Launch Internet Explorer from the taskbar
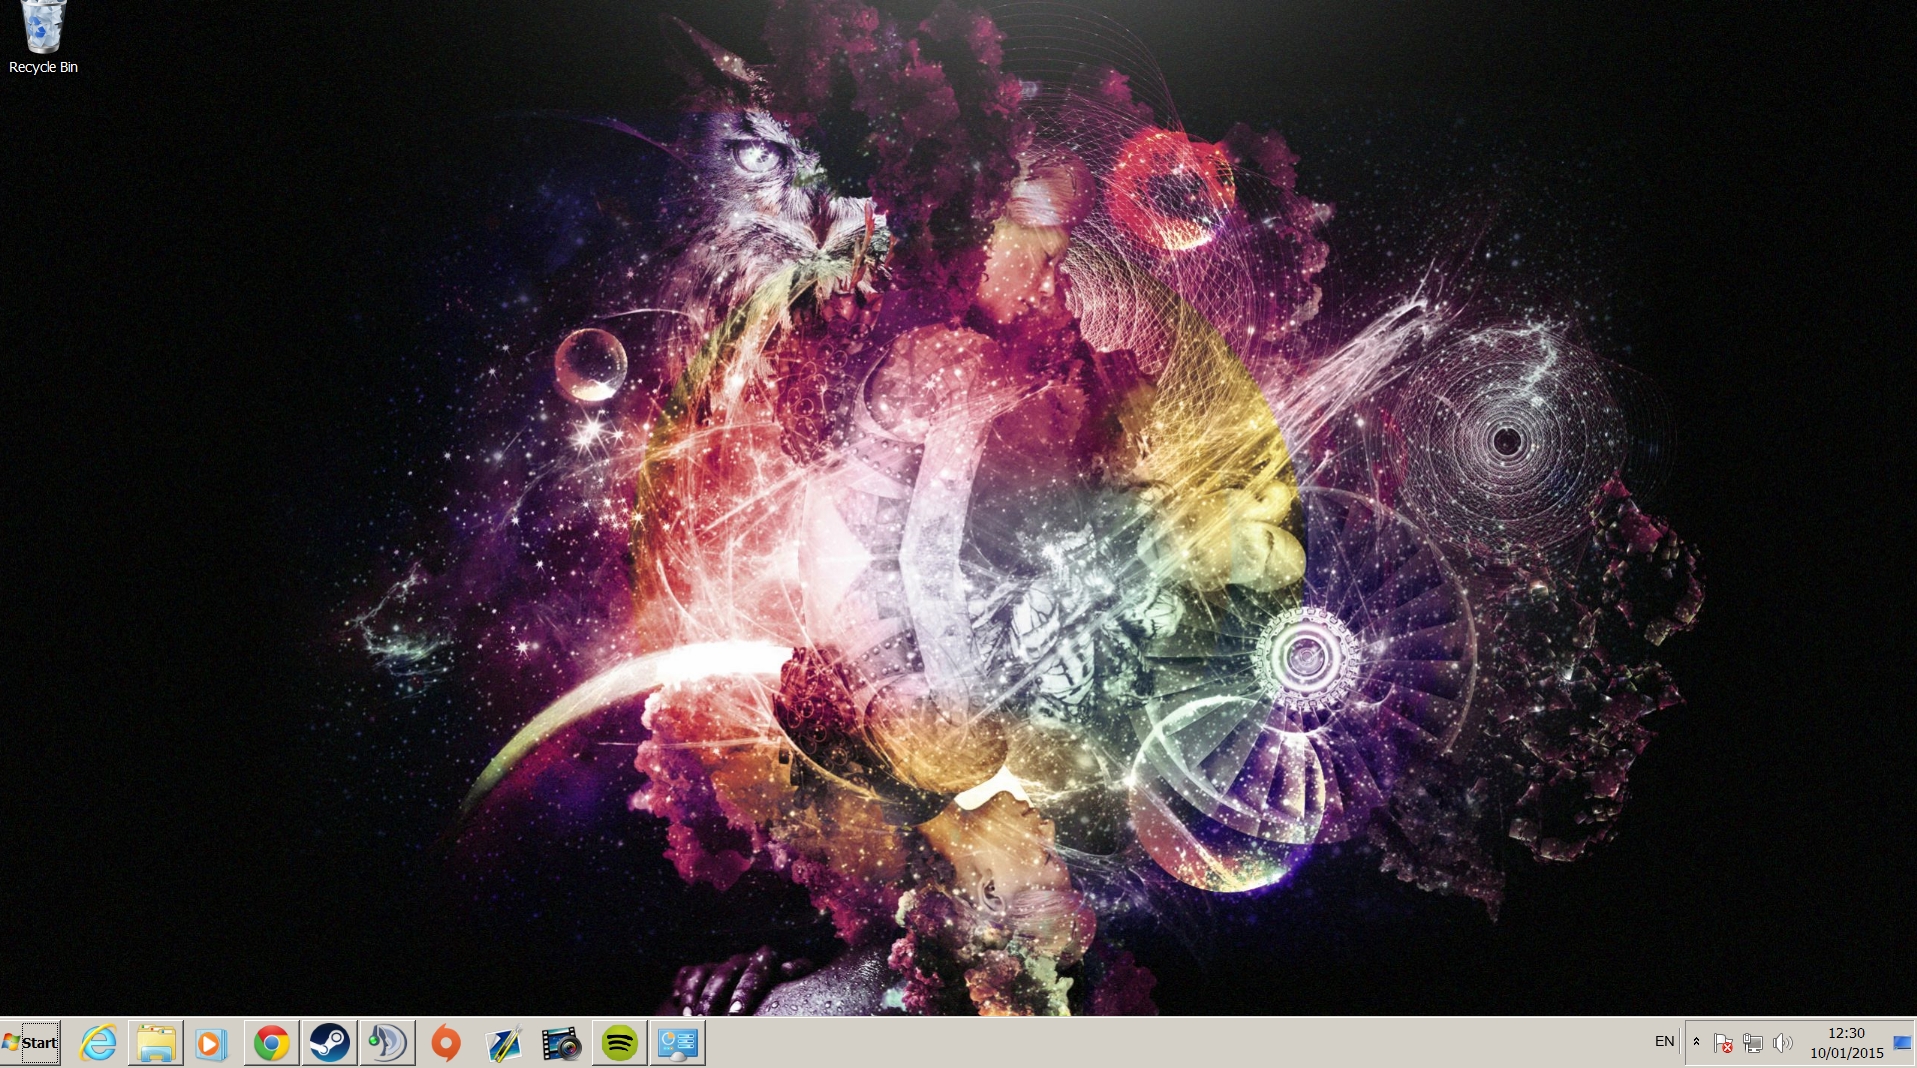 click(x=98, y=1043)
